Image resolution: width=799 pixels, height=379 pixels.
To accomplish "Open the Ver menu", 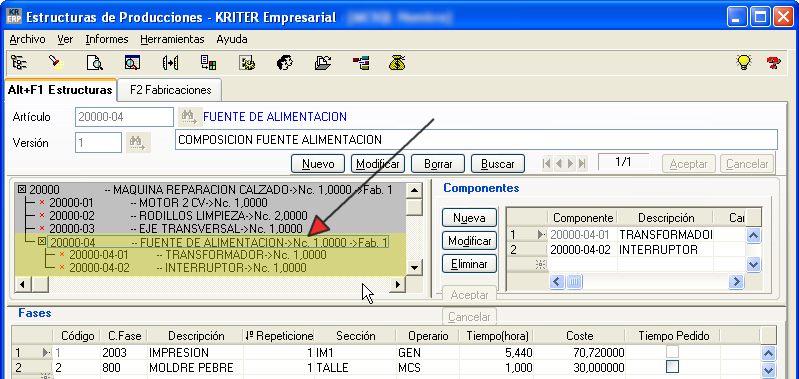I will [65, 39].
